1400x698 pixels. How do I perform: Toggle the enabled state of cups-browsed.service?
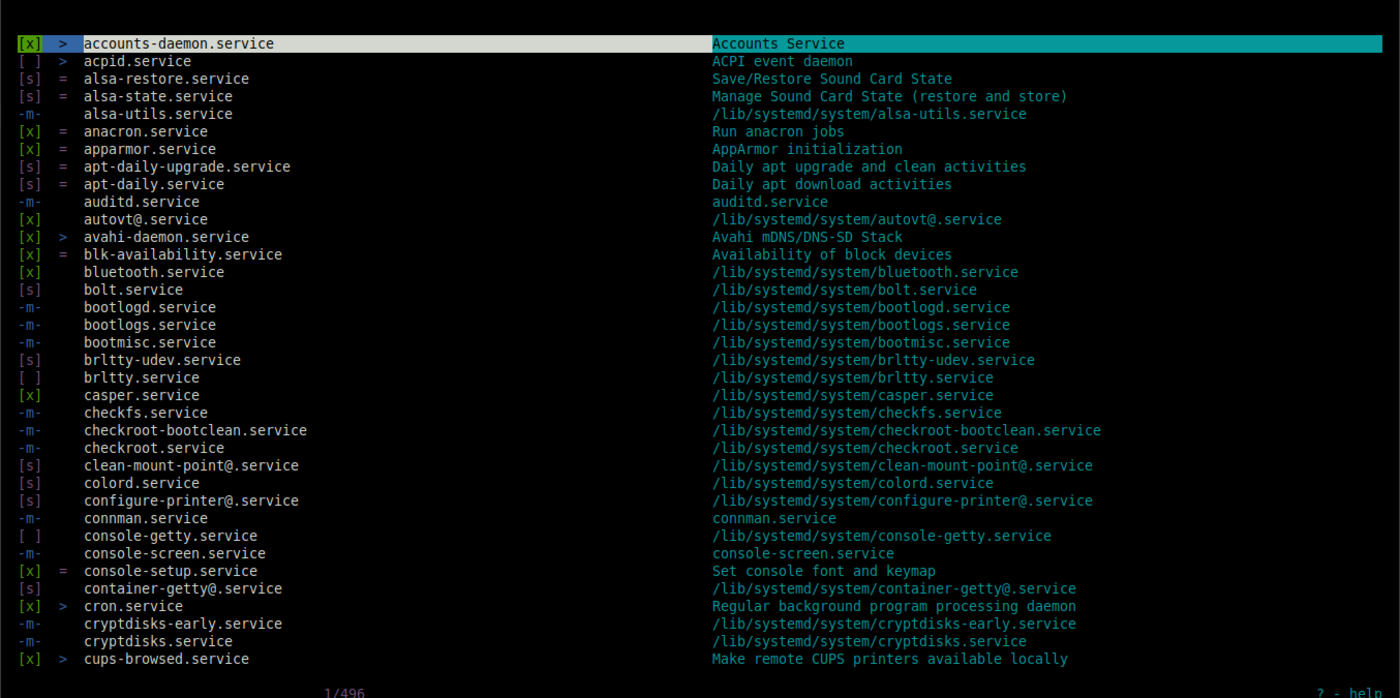pos(30,658)
